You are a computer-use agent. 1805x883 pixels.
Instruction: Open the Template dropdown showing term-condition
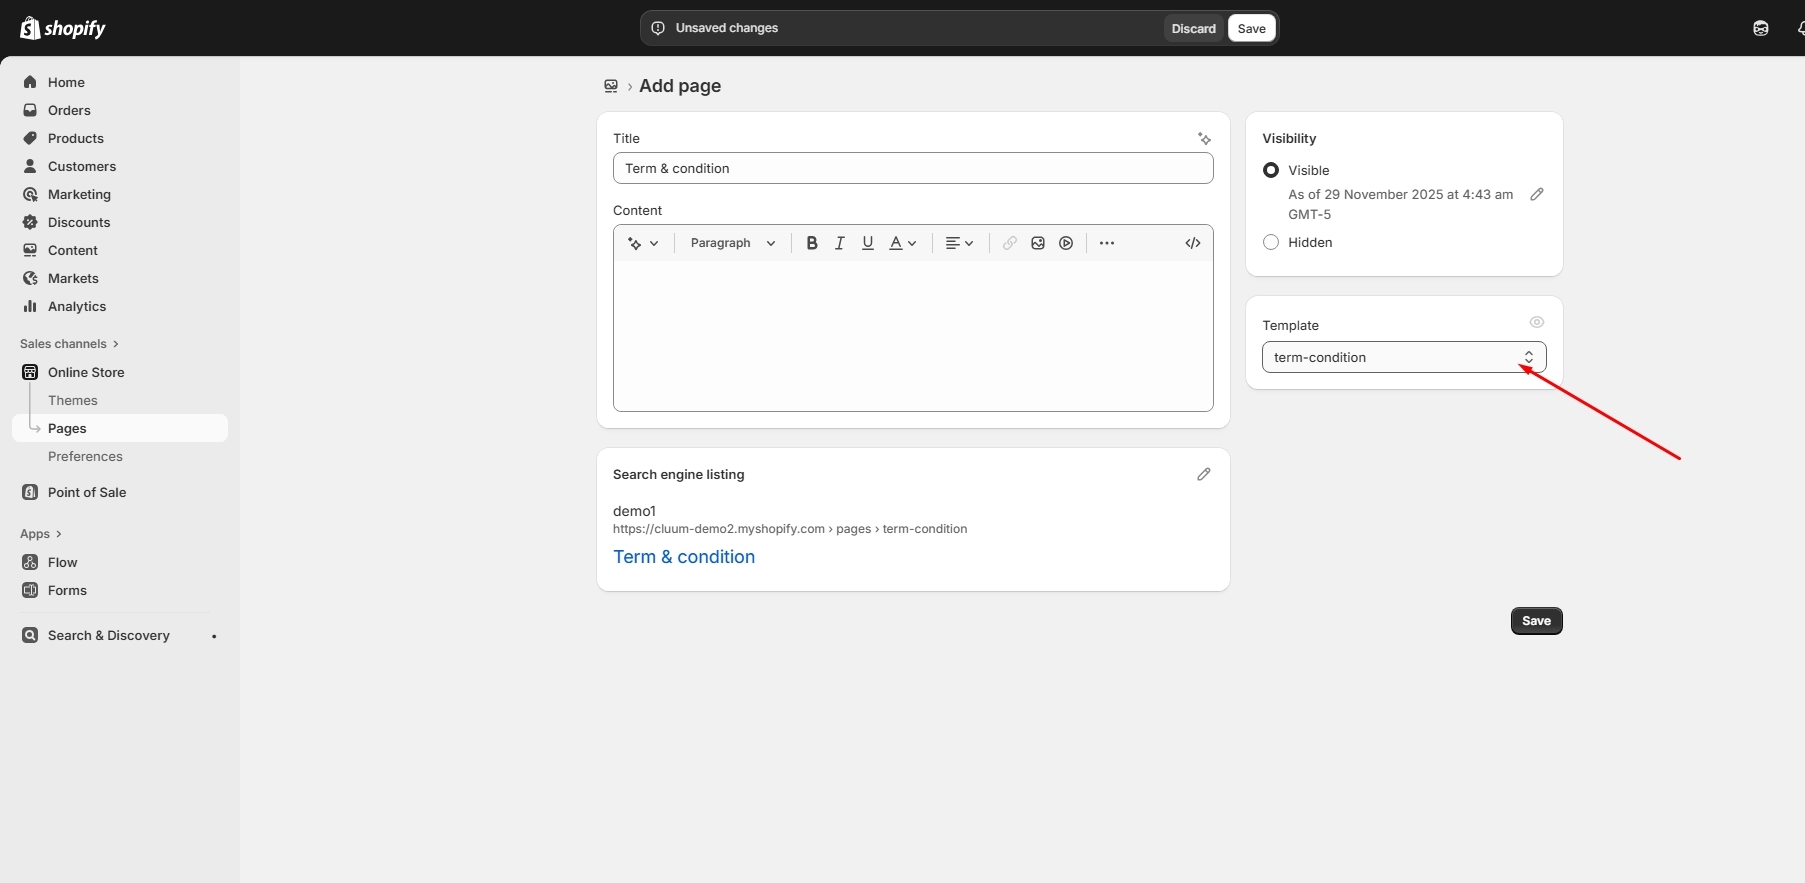[1403, 357]
